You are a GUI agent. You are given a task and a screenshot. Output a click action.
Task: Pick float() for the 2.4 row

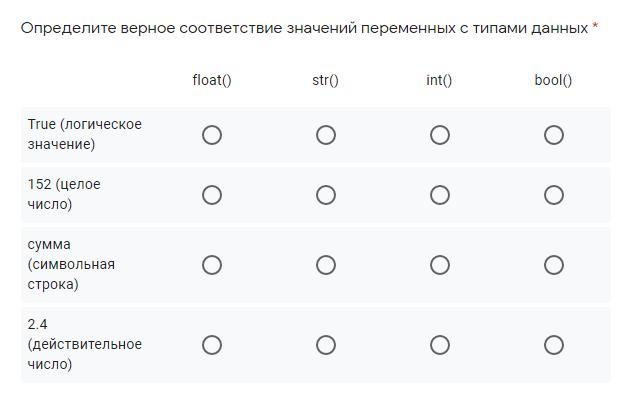[x=212, y=345]
